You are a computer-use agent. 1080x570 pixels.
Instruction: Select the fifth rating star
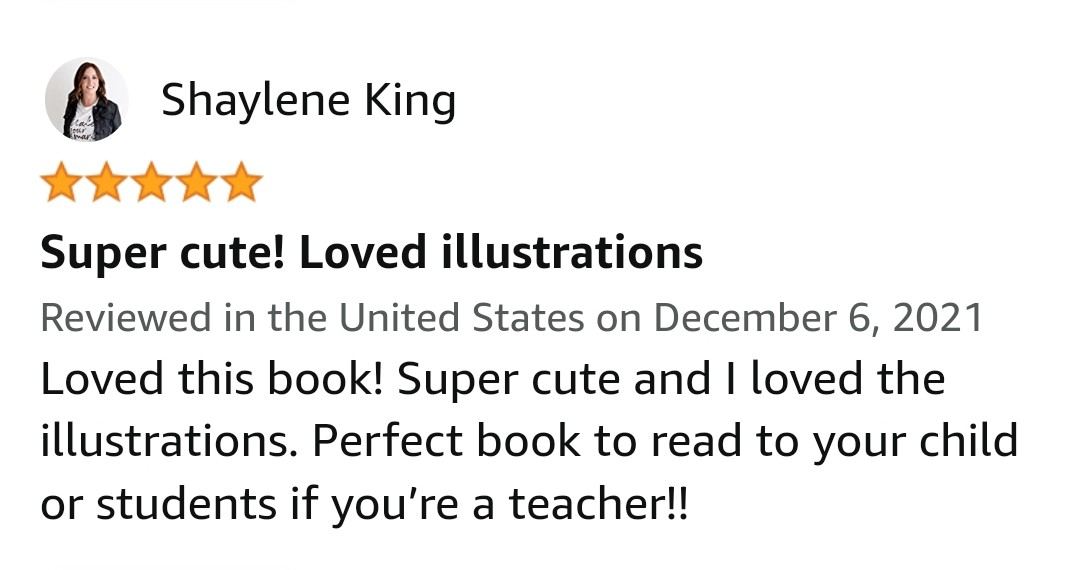tap(241, 185)
